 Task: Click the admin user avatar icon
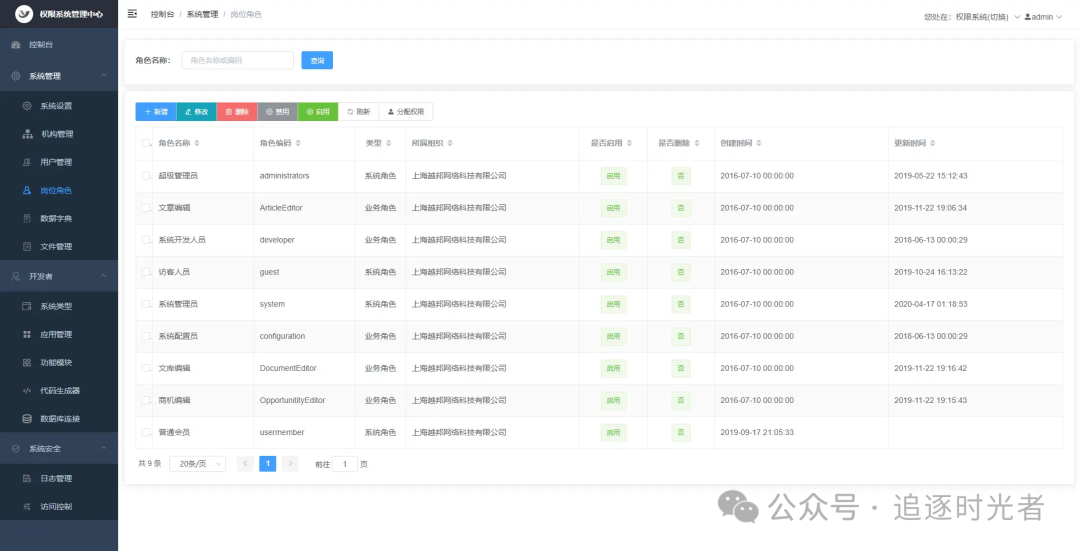click(x=1028, y=17)
